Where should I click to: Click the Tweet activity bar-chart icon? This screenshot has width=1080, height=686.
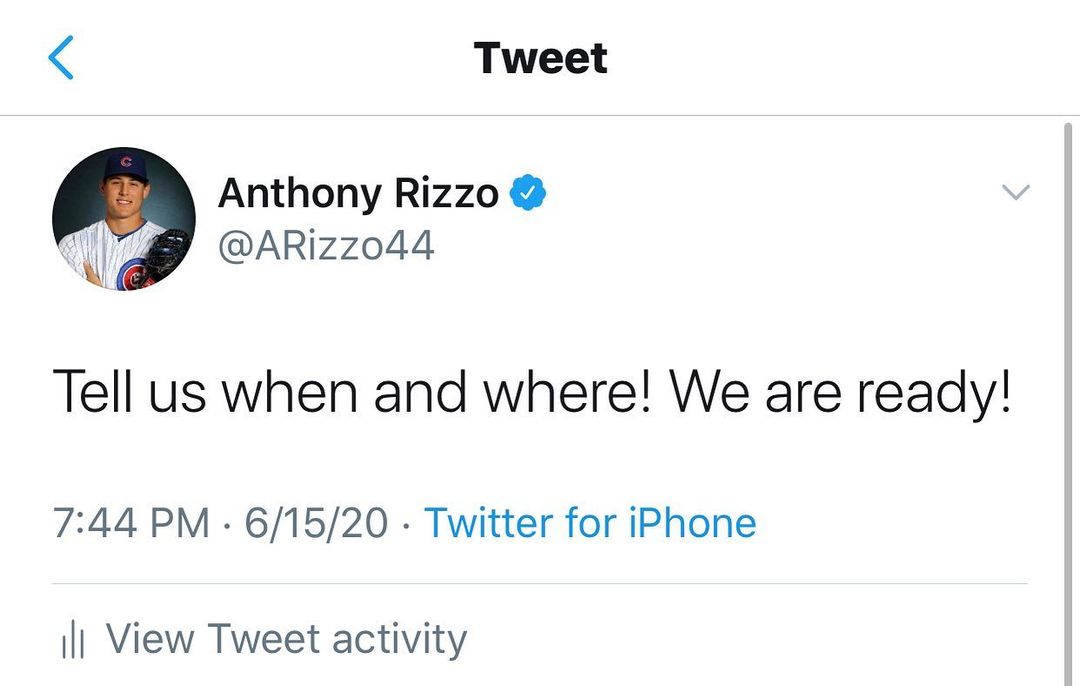click(x=73, y=641)
